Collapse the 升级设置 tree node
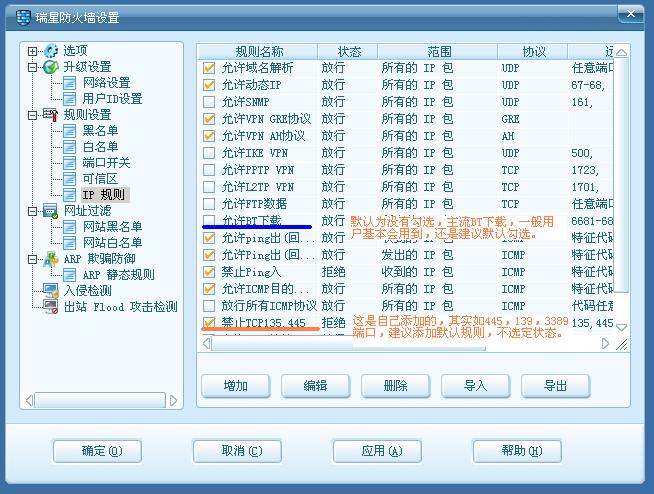The image size is (654, 494). click(x=33, y=67)
